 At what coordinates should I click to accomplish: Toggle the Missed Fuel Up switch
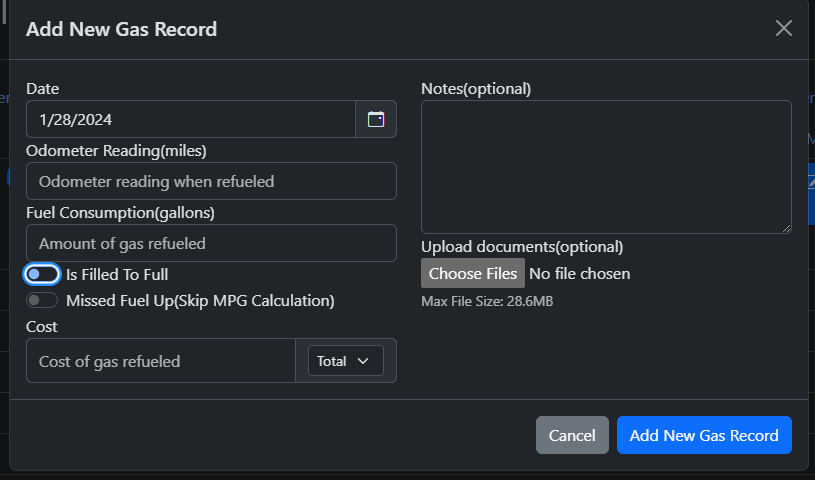tap(42, 300)
